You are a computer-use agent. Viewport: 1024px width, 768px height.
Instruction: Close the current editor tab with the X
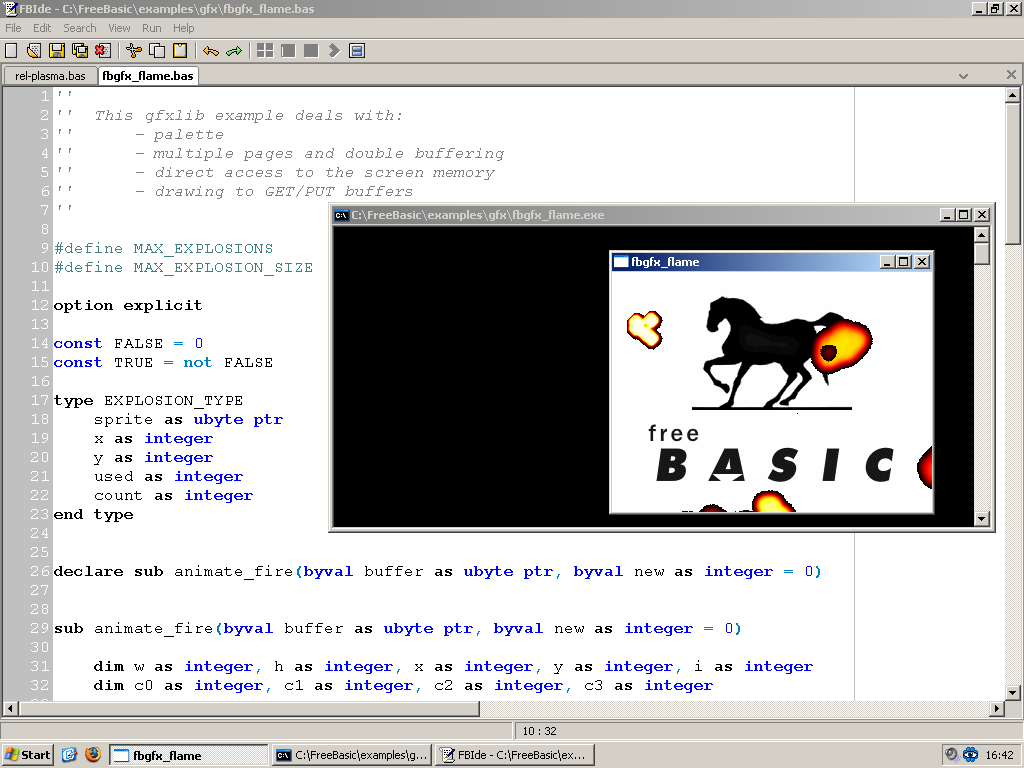(1011, 76)
